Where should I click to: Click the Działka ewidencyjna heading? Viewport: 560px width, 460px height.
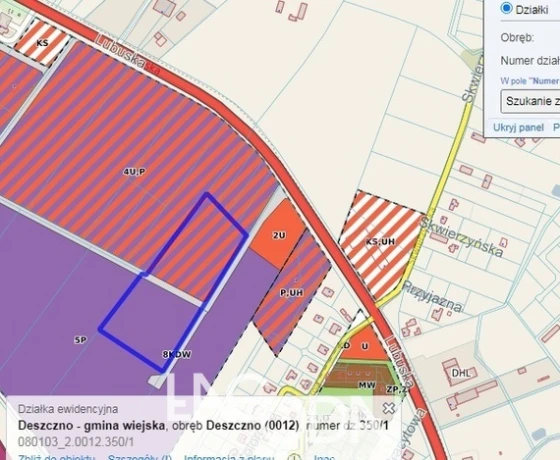[x=68, y=409]
